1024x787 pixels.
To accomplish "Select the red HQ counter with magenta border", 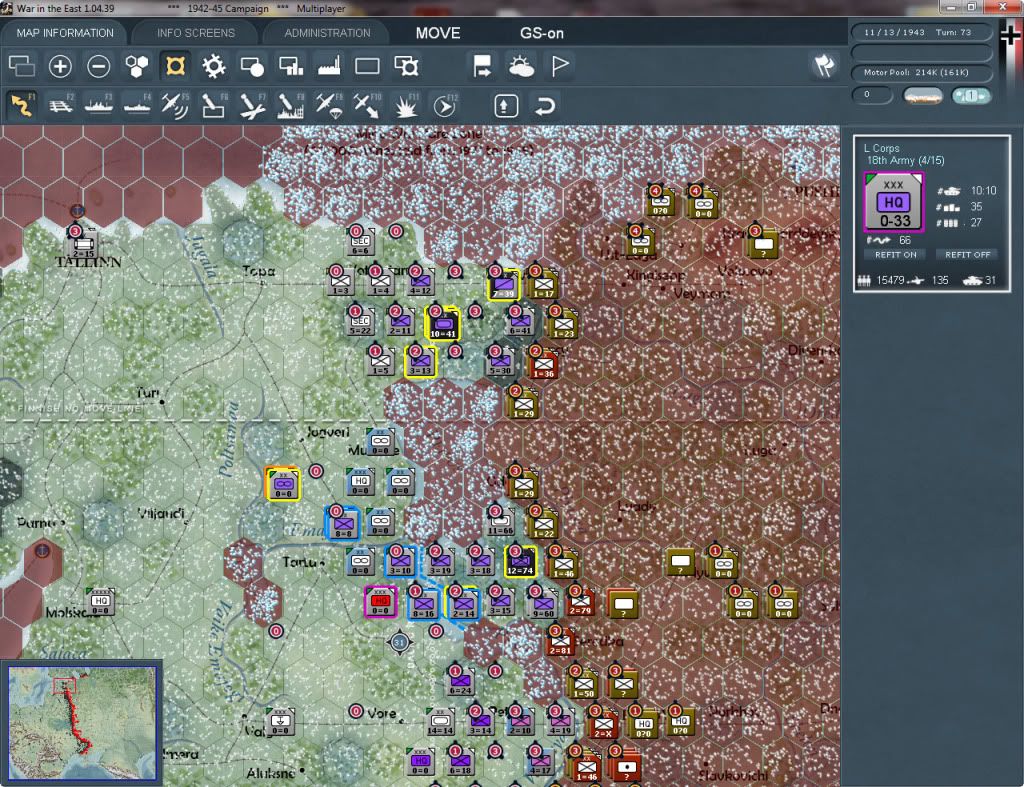I will [381, 602].
